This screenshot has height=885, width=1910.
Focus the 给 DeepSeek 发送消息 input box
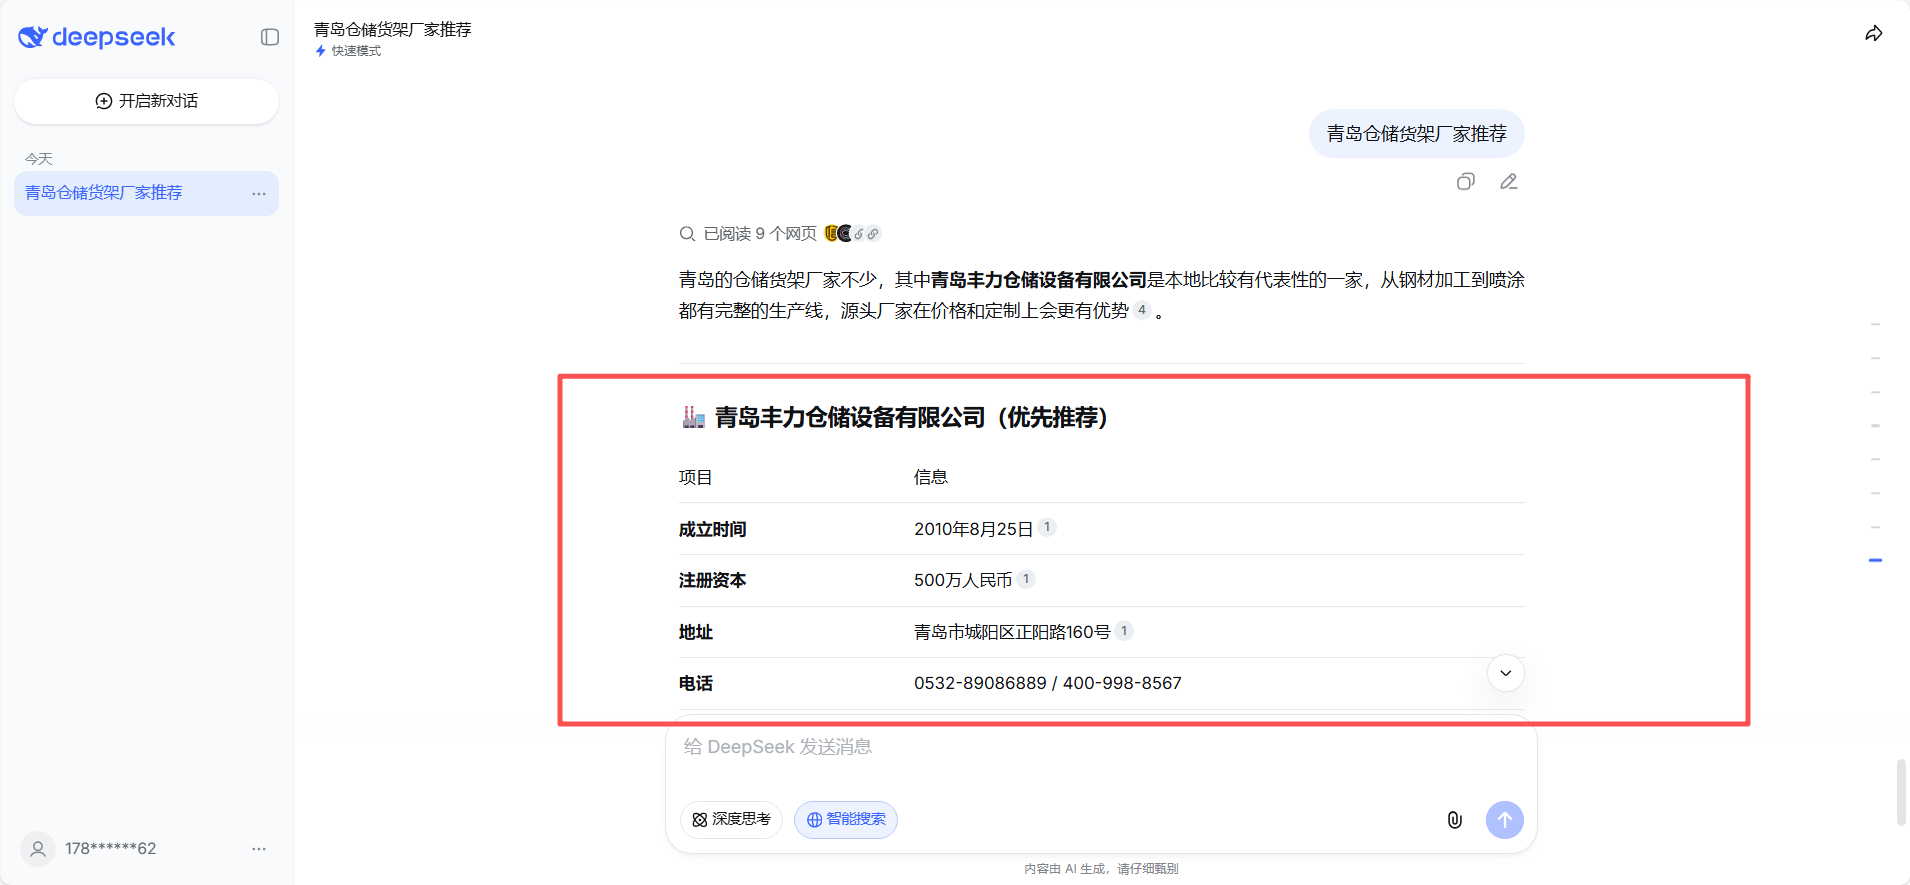1101,748
